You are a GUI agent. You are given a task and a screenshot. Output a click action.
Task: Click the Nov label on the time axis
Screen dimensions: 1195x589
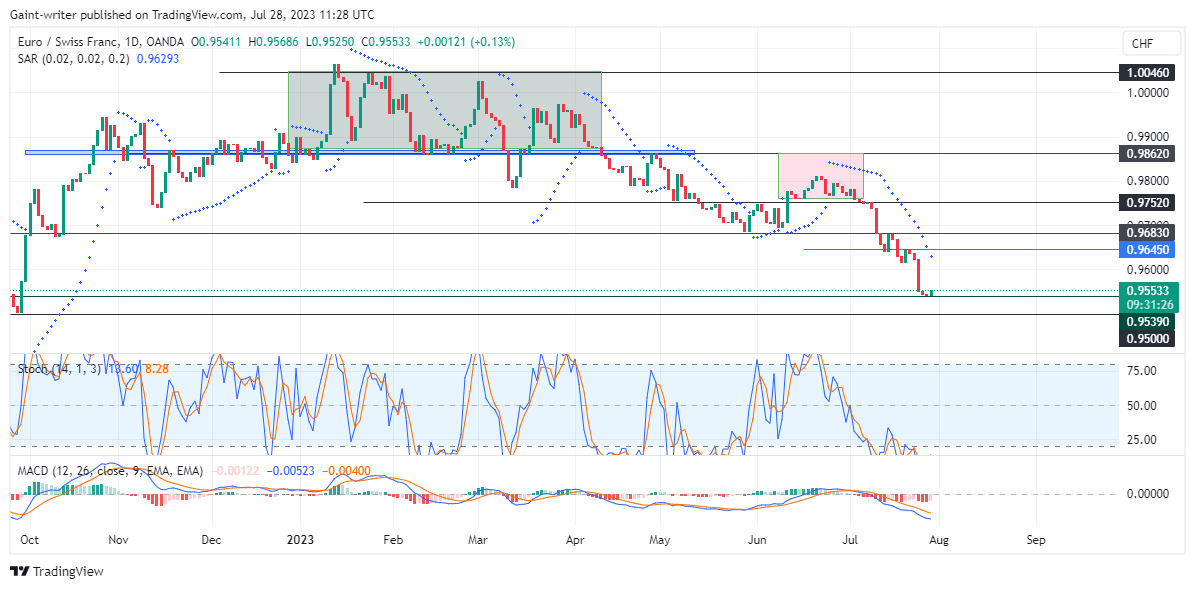pos(118,539)
